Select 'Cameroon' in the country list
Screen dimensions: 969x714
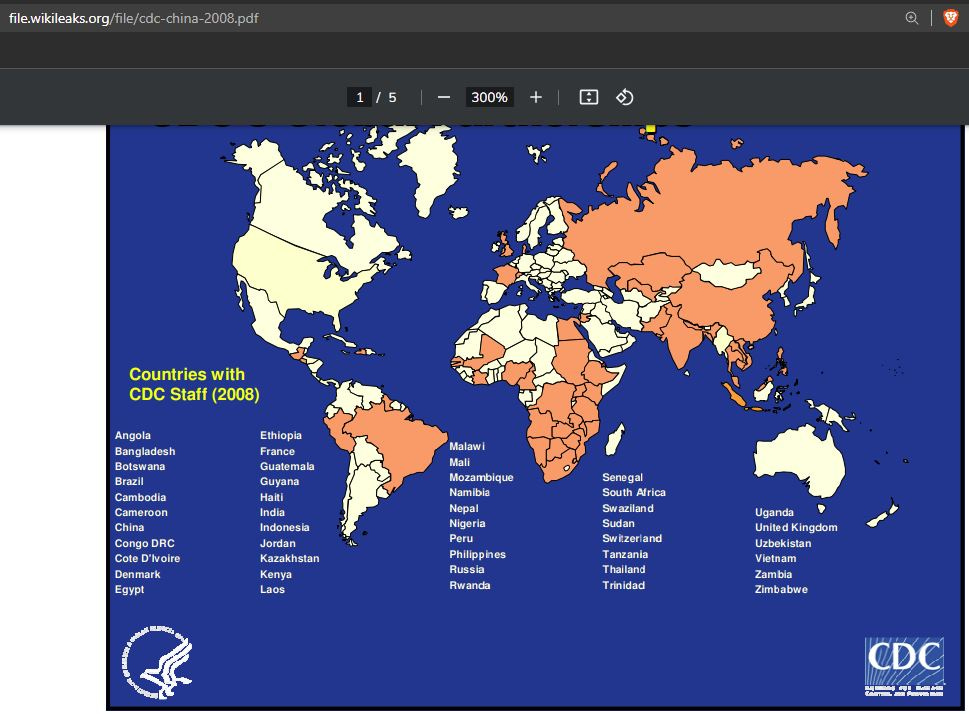click(142, 512)
